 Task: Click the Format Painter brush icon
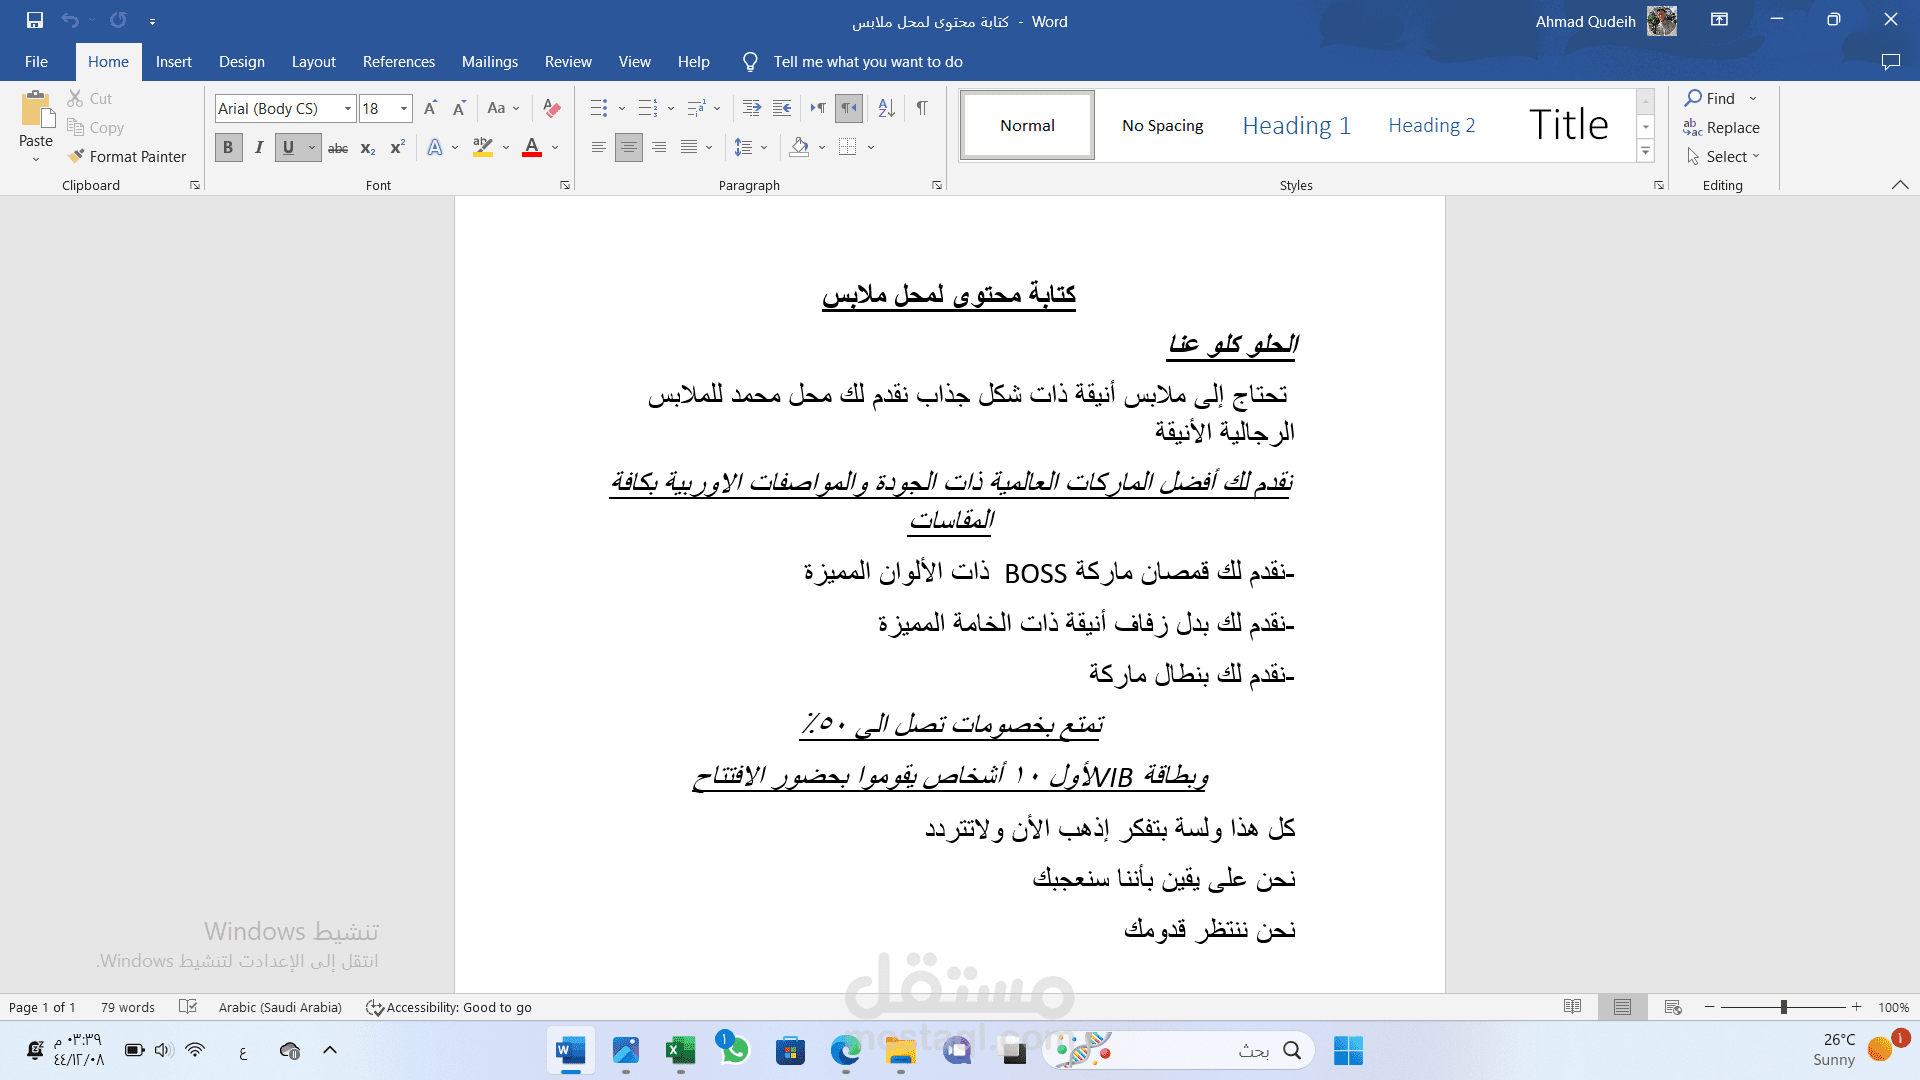click(76, 156)
